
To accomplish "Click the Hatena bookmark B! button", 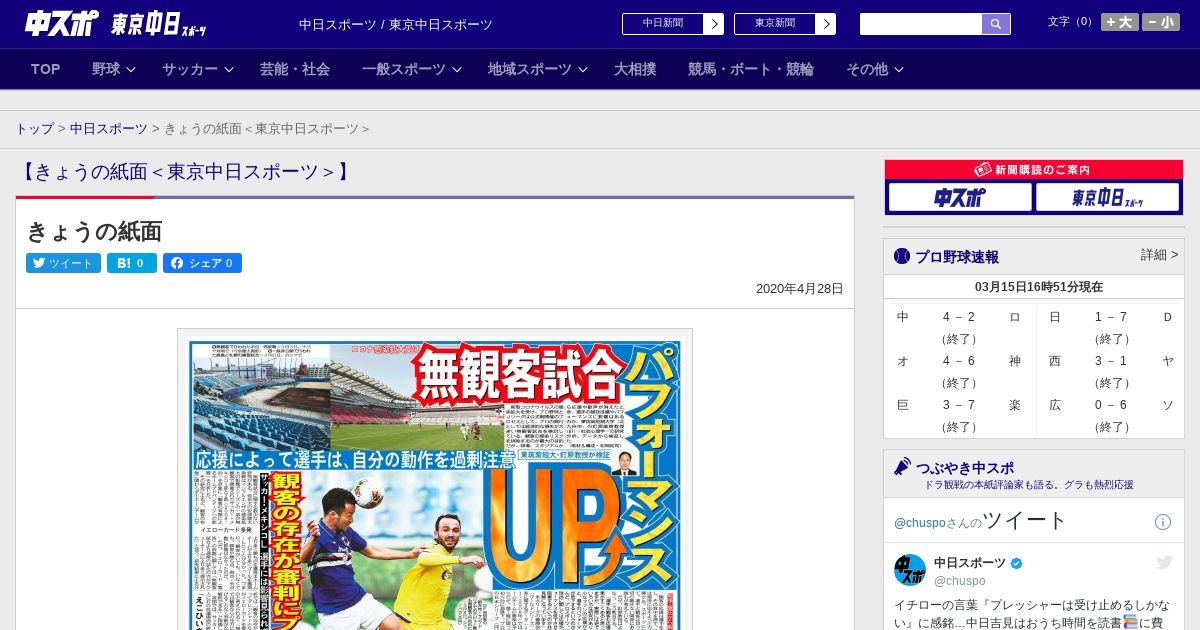I will [131, 263].
